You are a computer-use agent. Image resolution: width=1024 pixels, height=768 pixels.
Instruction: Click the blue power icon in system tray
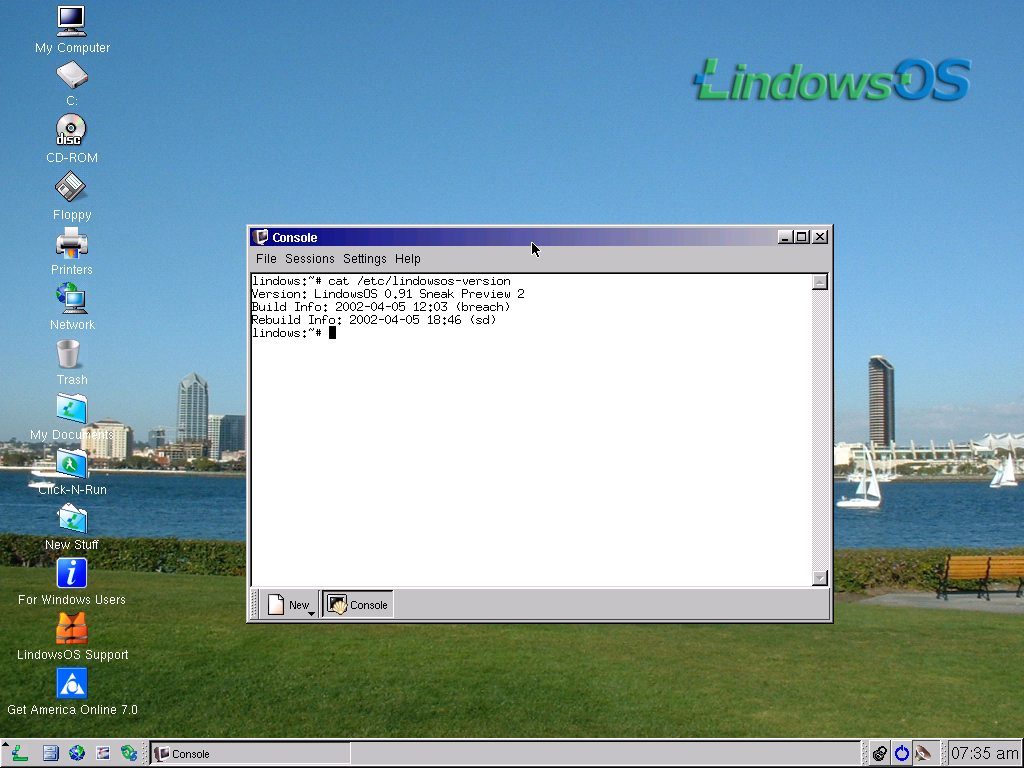[901, 753]
